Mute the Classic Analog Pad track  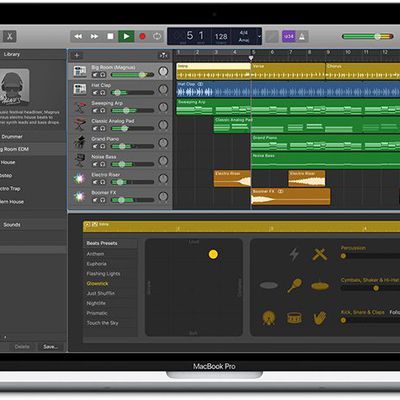pyautogui.click(x=95, y=128)
